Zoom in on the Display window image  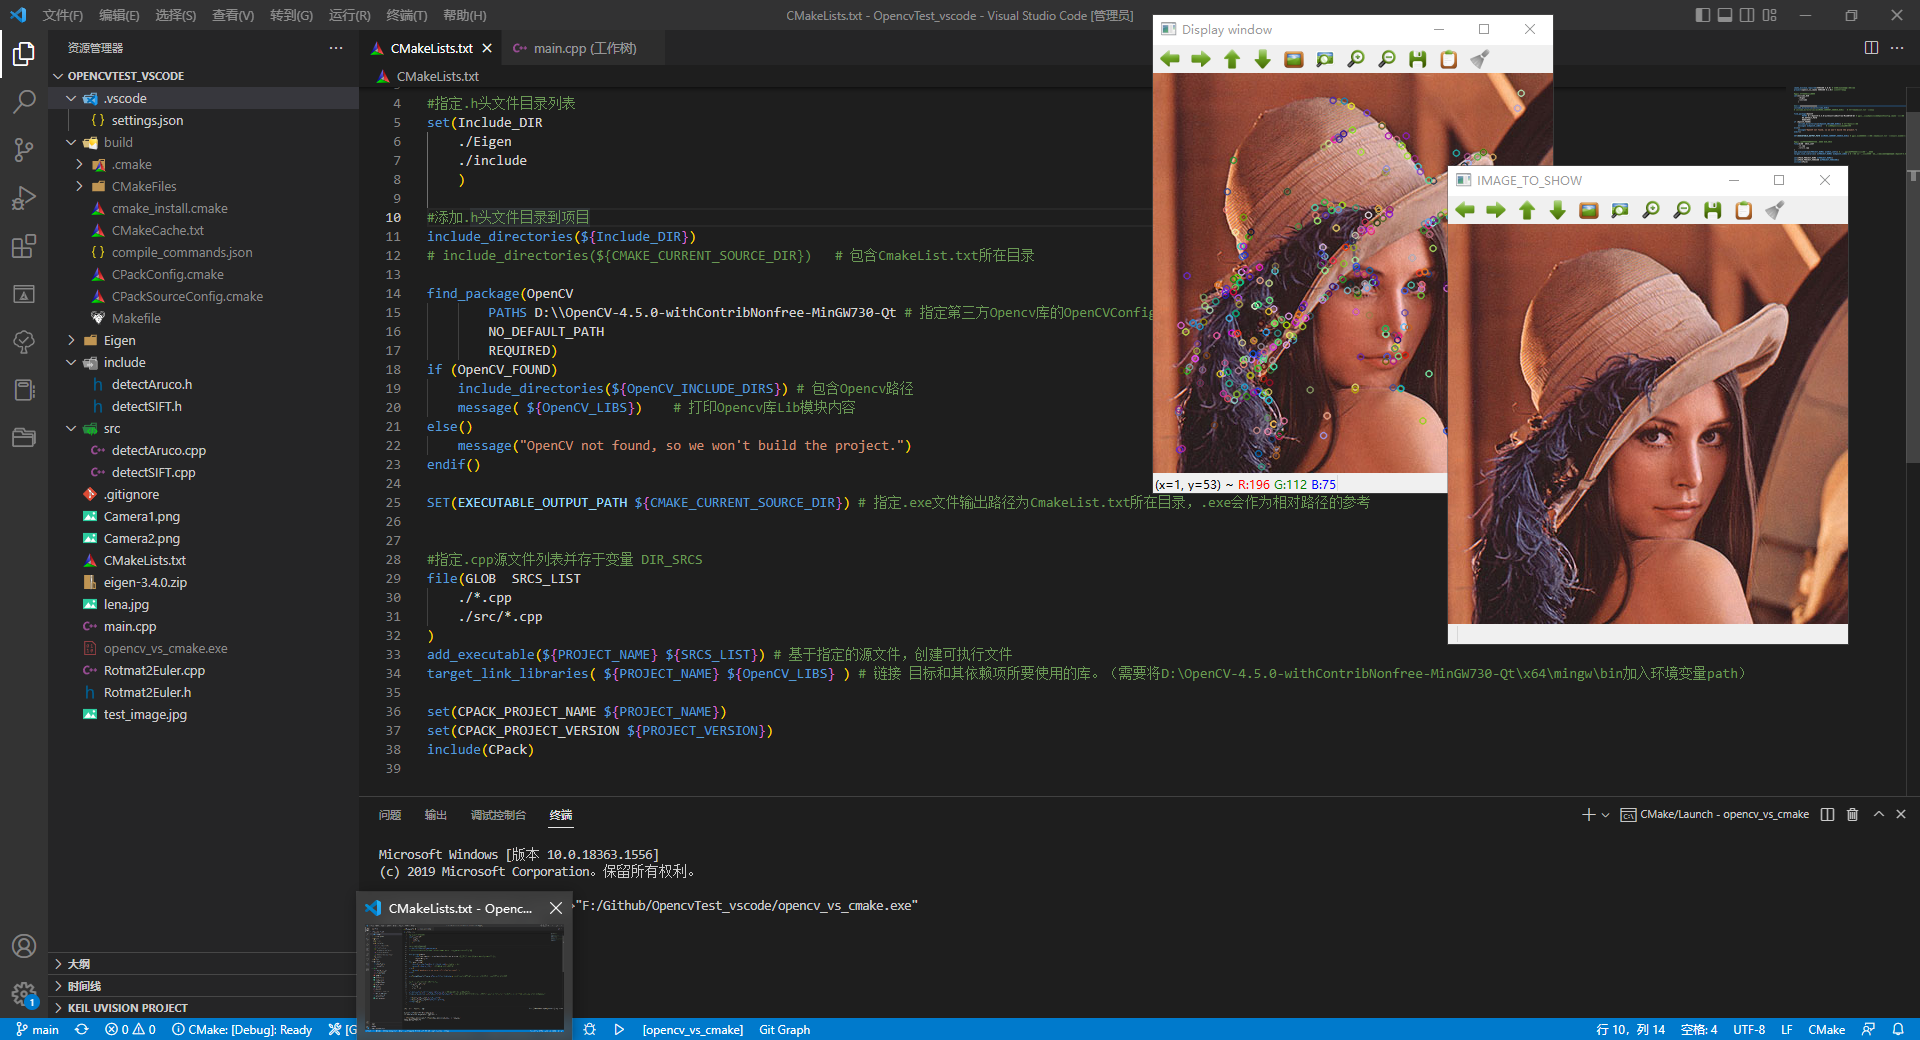1356,59
